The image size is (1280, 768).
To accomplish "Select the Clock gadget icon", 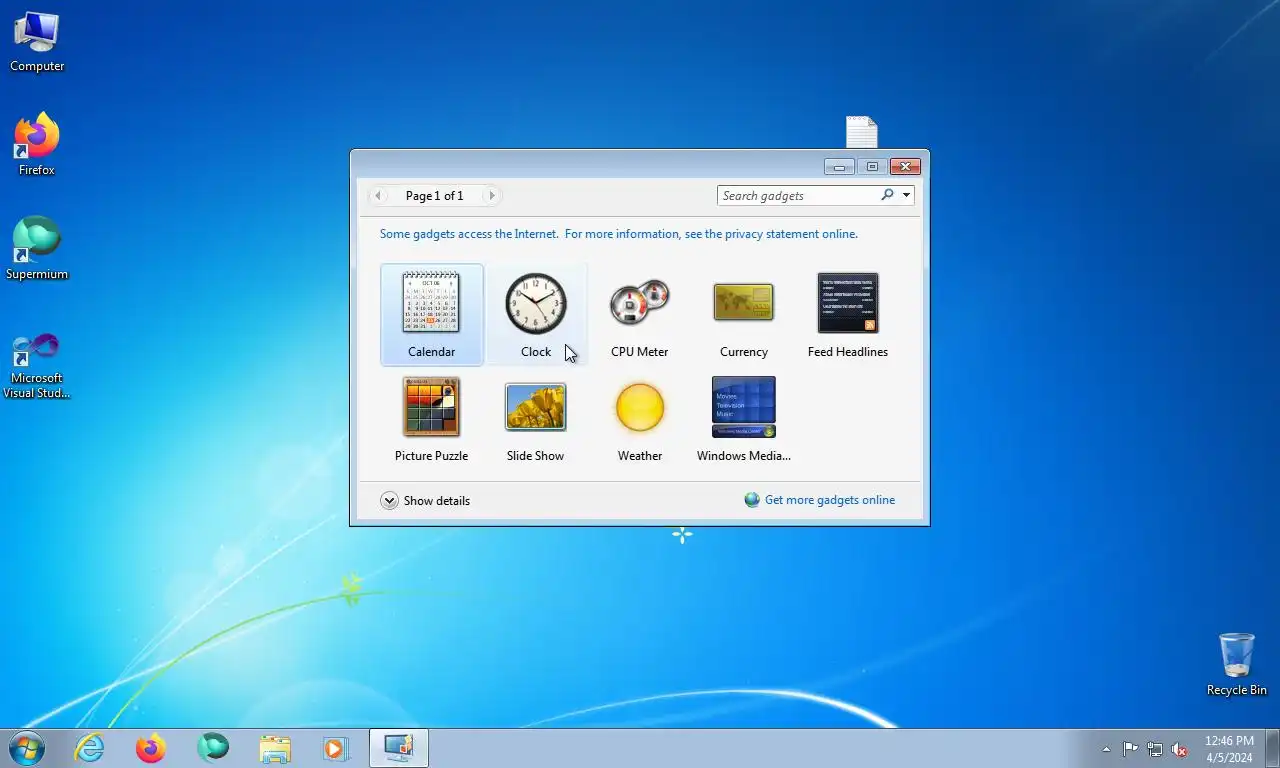I will pyautogui.click(x=535, y=302).
